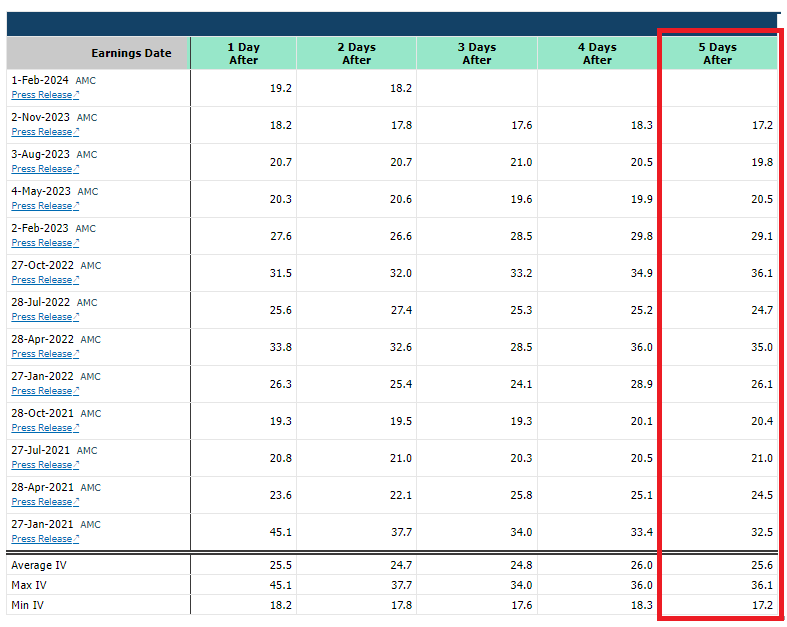Select the 27-Jan-2021 earnings date text
This screenshot has width=787, height=627.
42,525
